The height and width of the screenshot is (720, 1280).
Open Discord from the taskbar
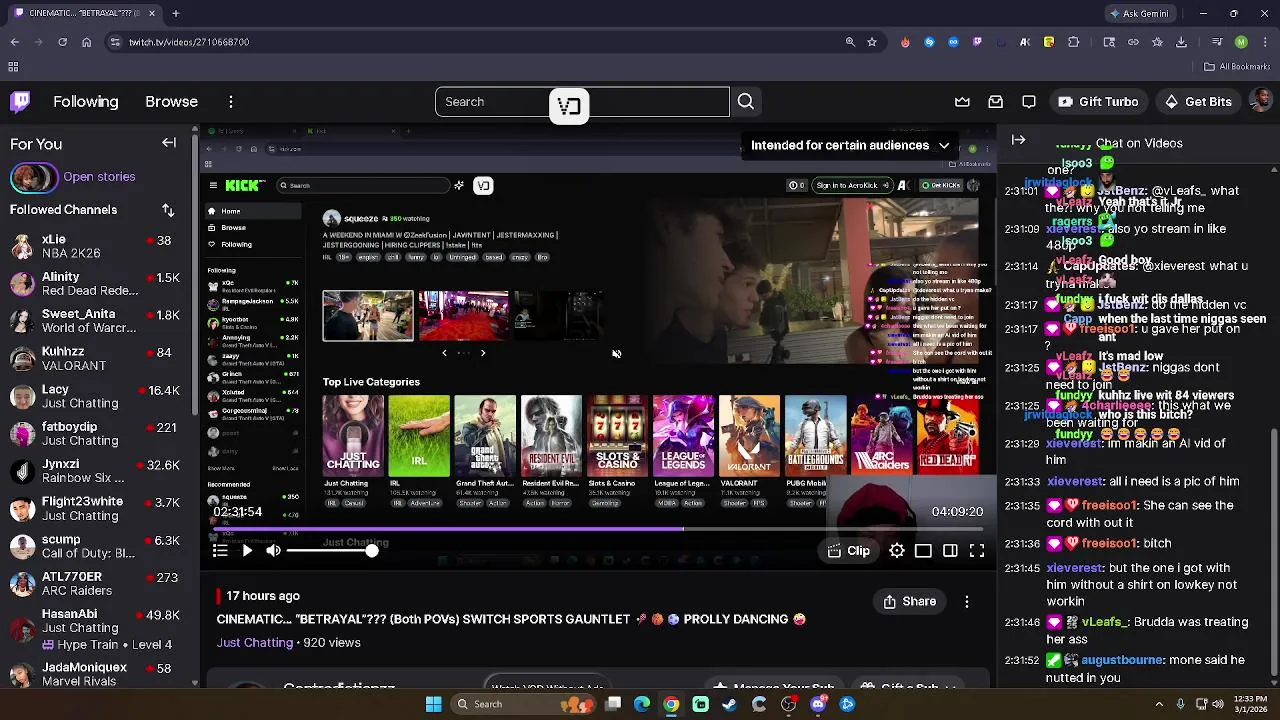coord(818,704)
